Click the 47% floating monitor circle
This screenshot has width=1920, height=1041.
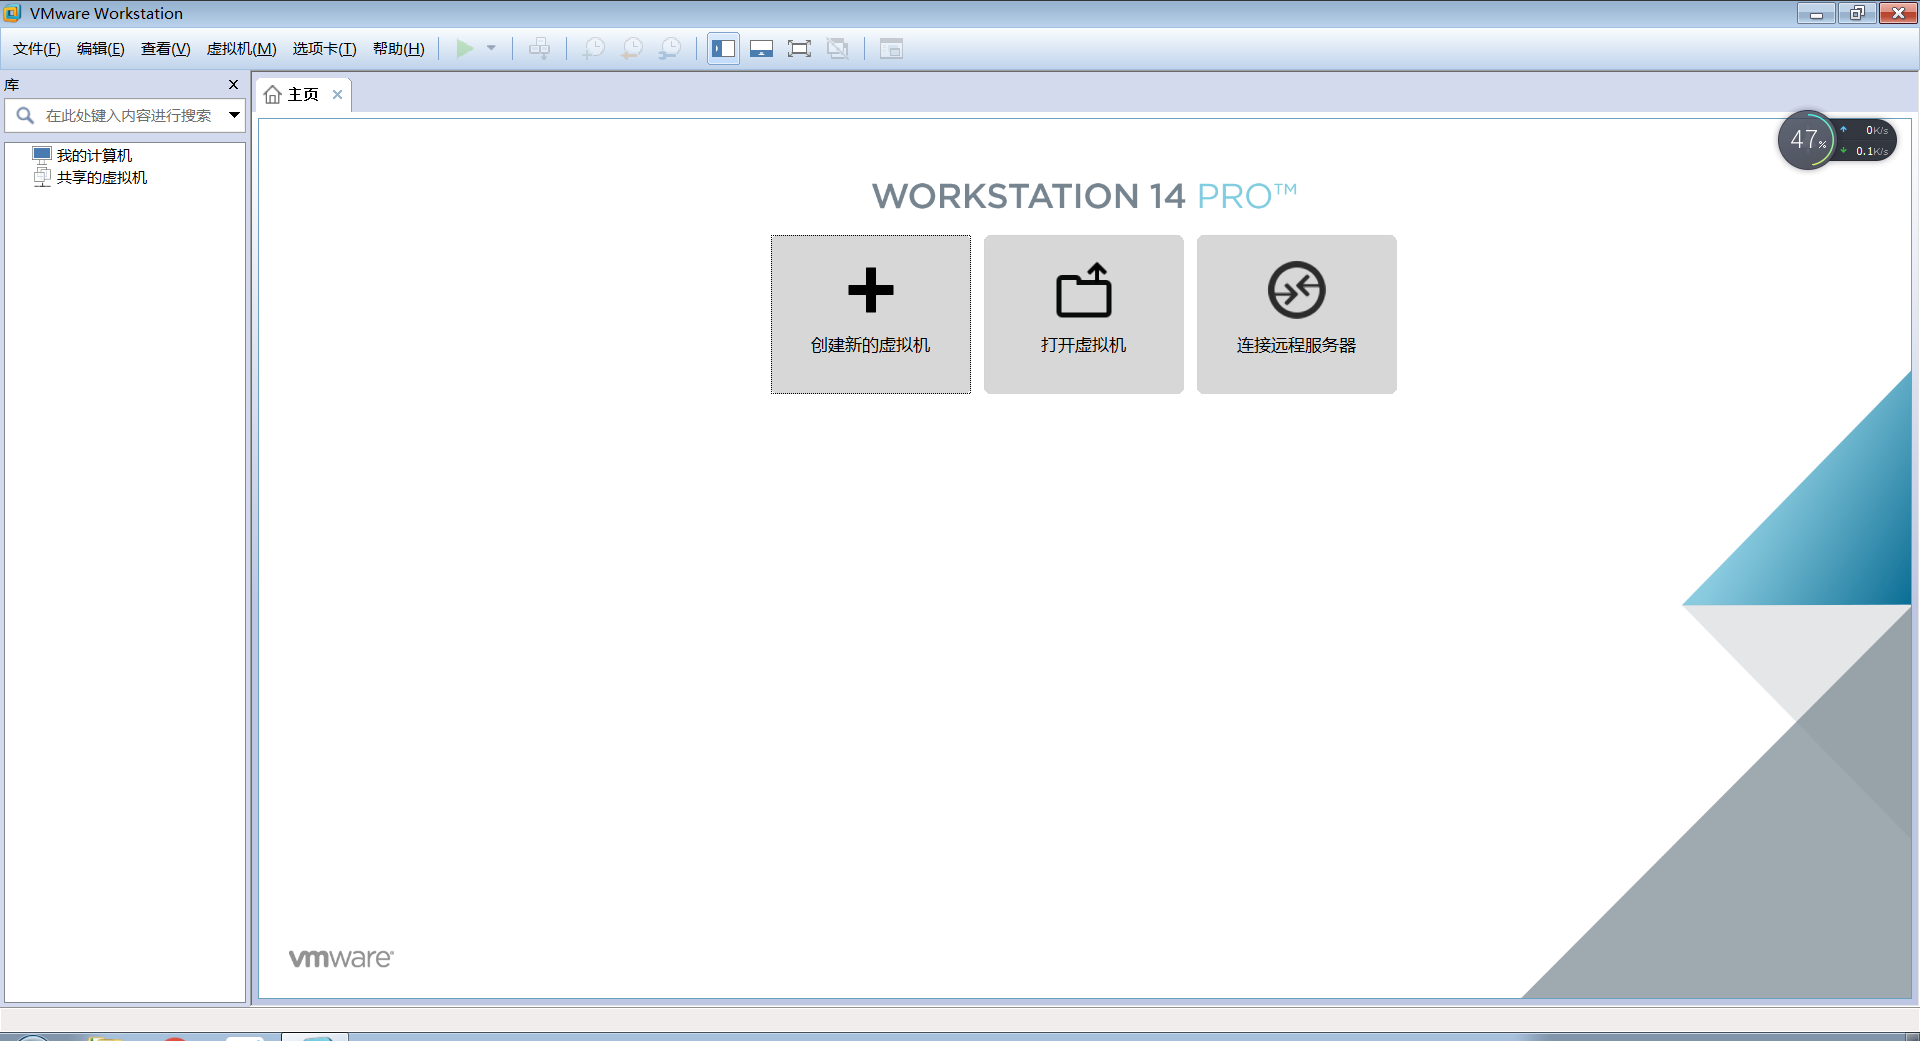click(x=1806, y=140)
